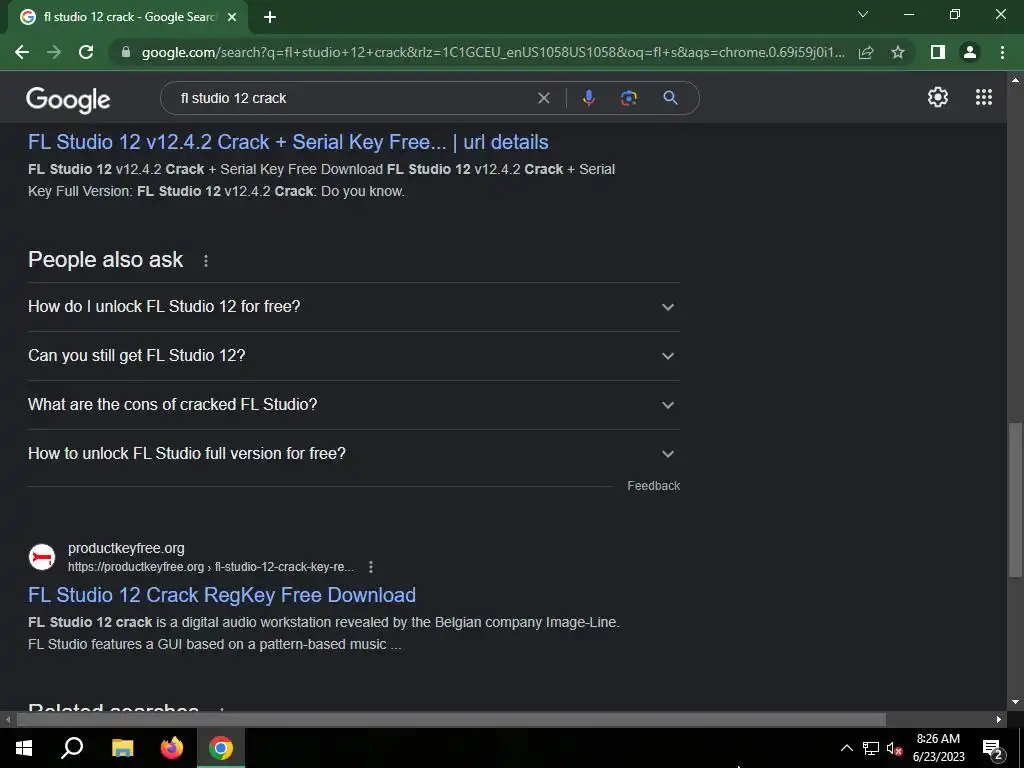1024x768 pixels.
Task: Click the share page icon in address bar
Action: point(866,52)
